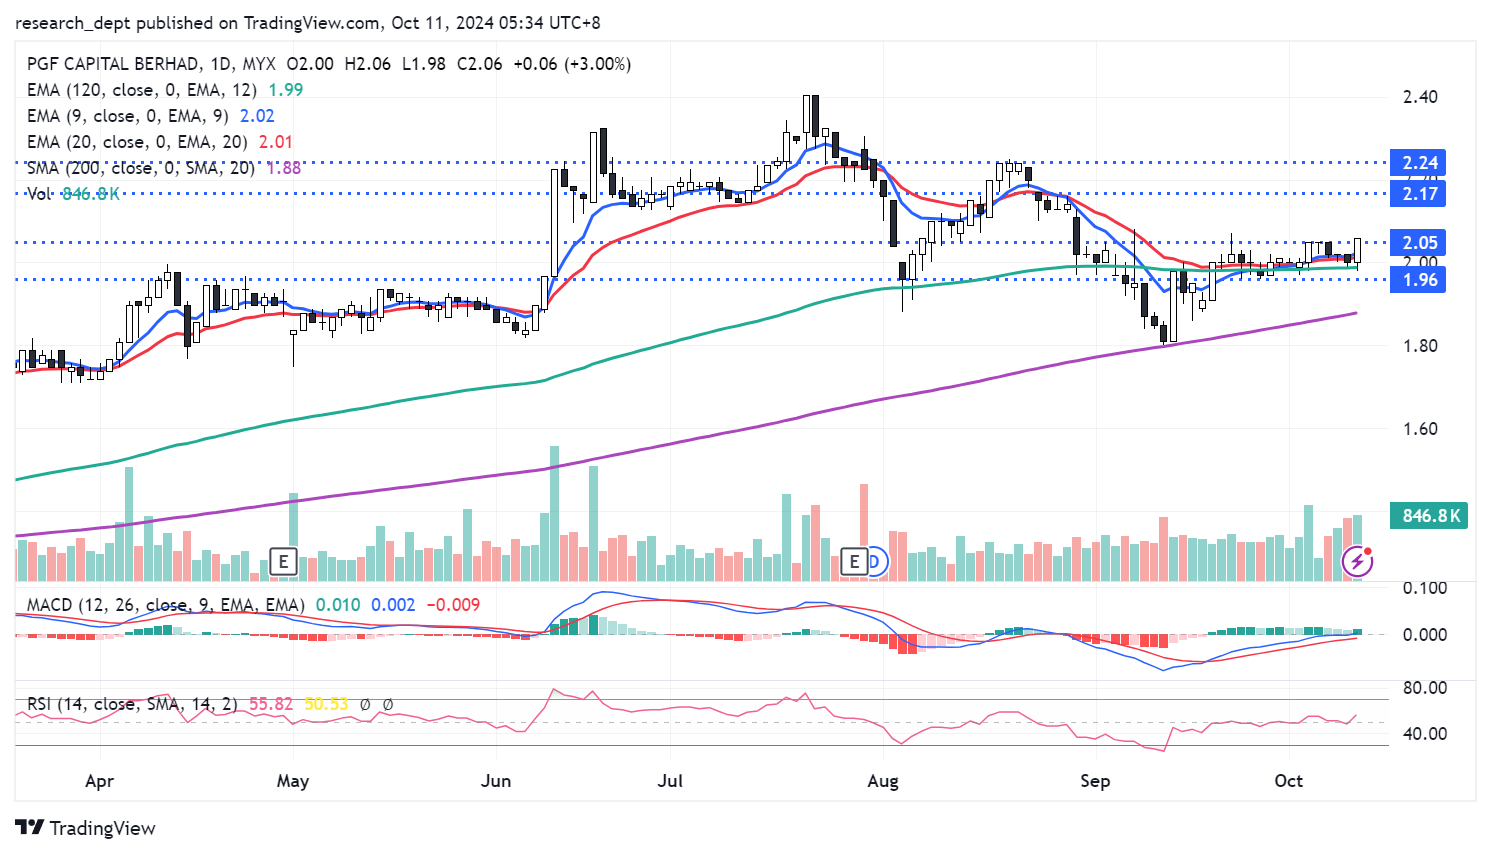The image size is (1491, 854).
Task: Select the EMA 20 indicator legend
Action: (x=136, y=142)
